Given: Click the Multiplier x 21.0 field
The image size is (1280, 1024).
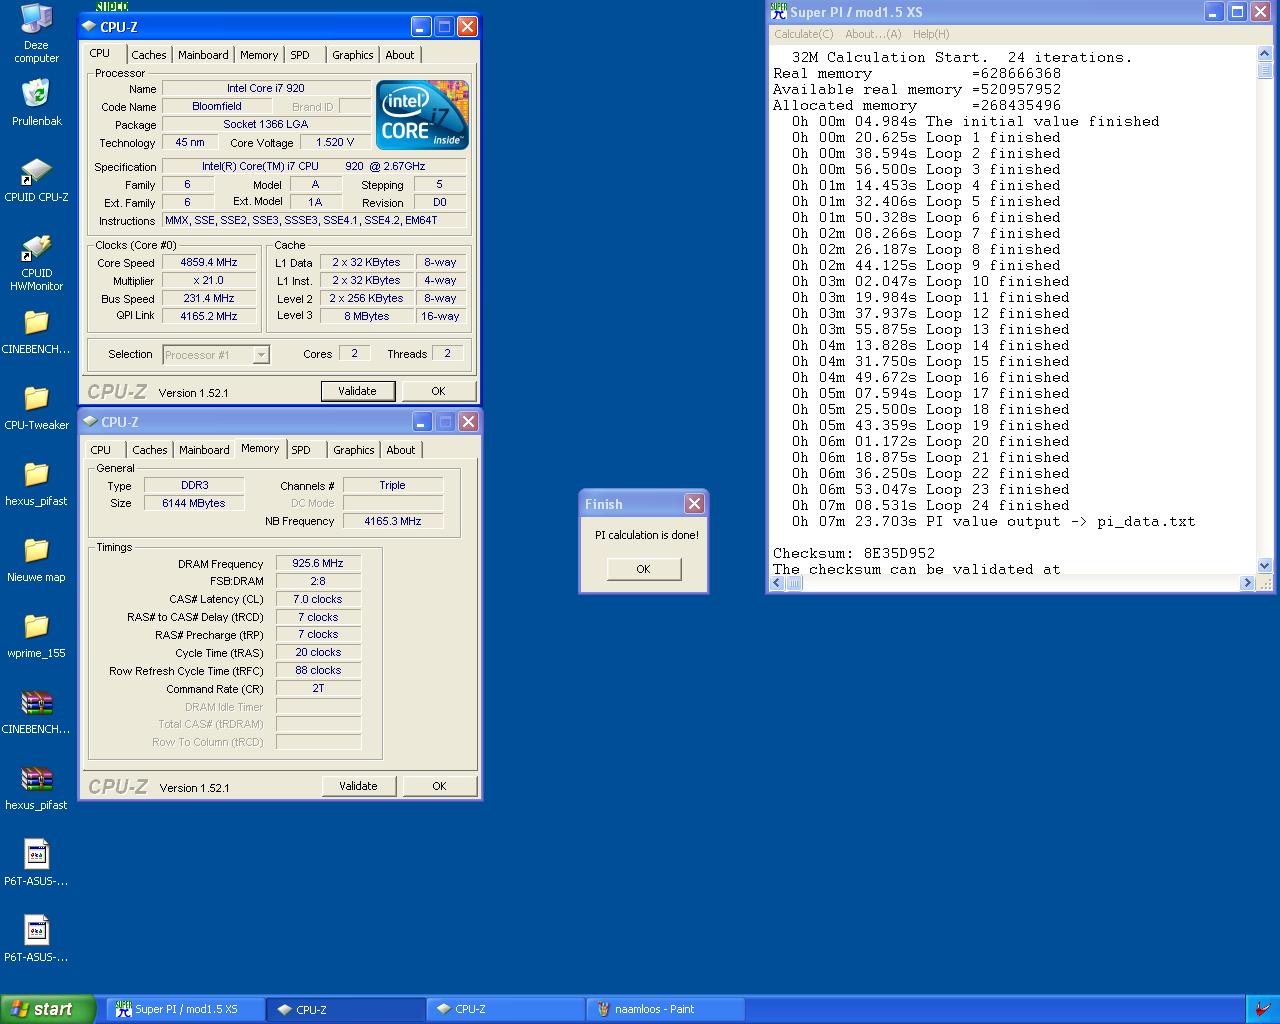Looking at the screenshot, I should tap(210, 281).
